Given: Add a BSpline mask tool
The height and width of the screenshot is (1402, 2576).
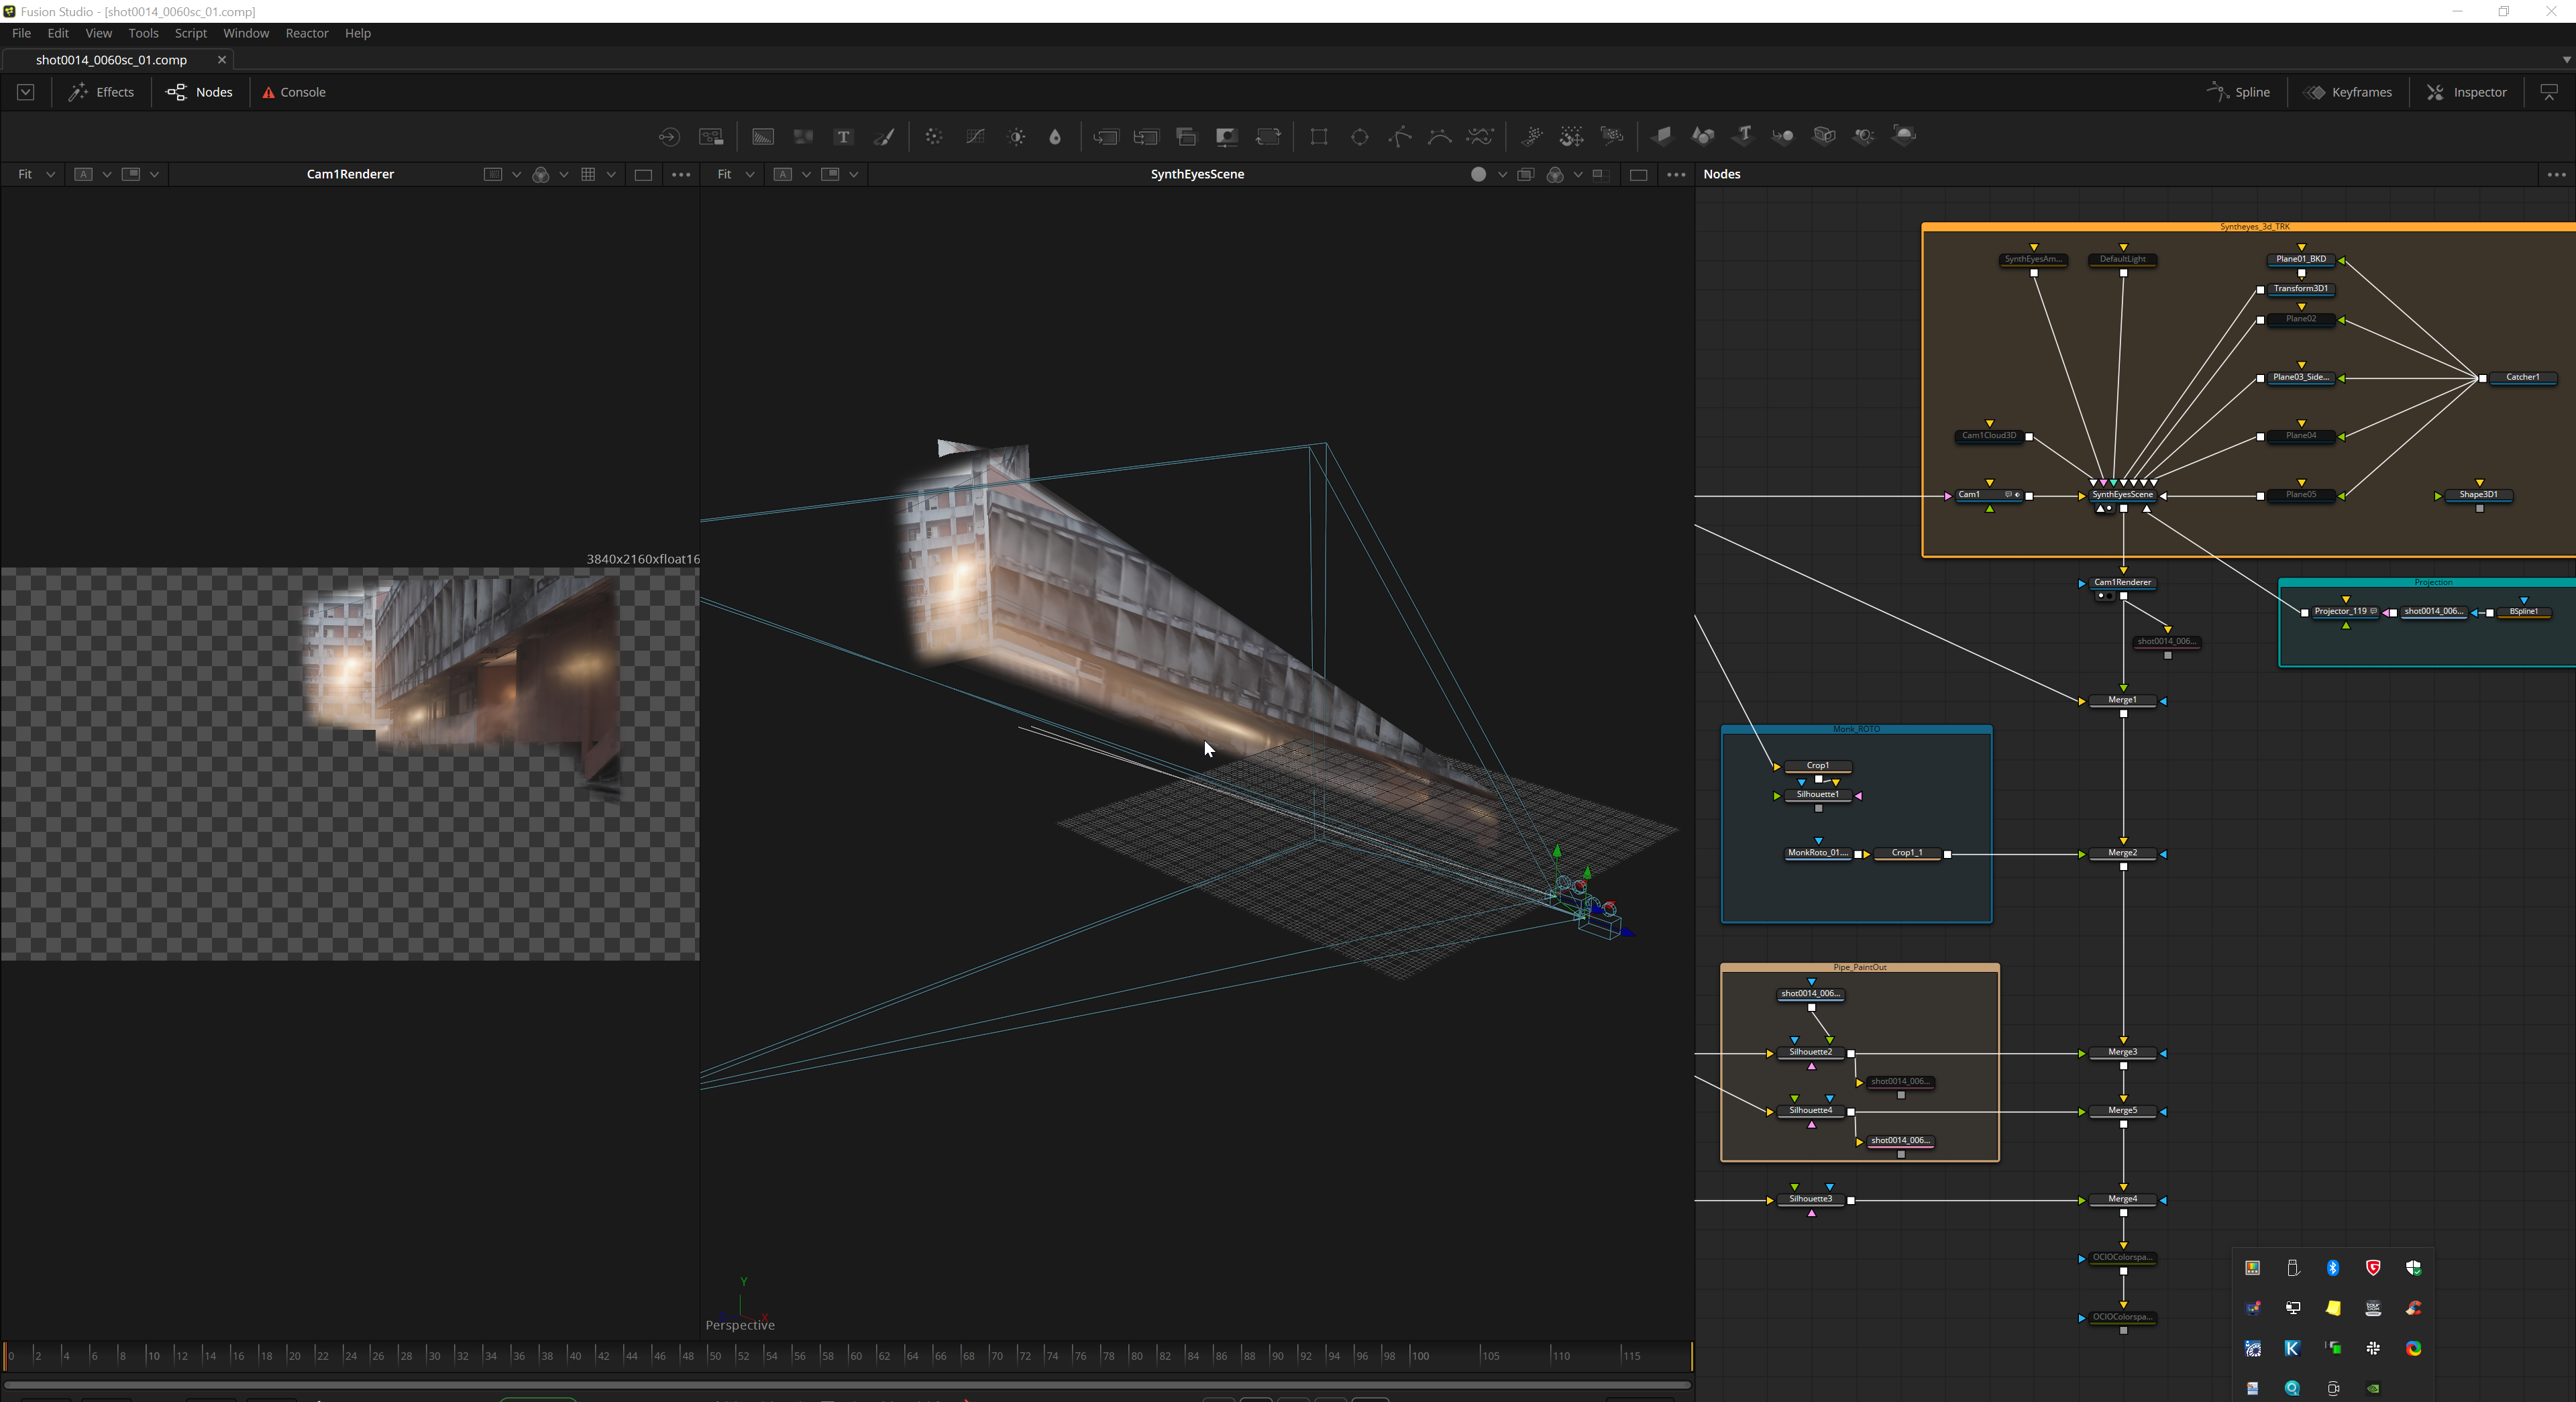Looking at the screenshot, I should pos(1439,137).
